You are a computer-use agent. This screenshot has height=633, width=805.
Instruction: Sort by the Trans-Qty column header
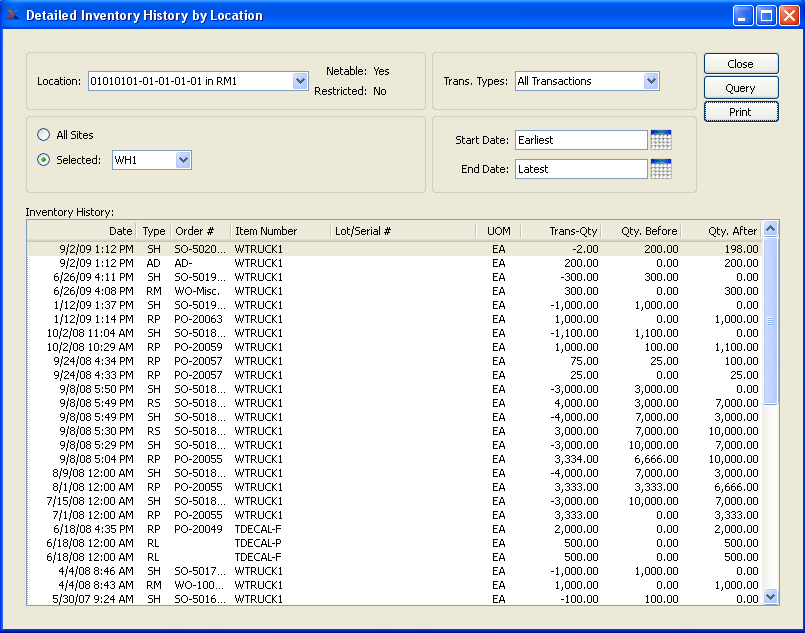coord(560,231)
